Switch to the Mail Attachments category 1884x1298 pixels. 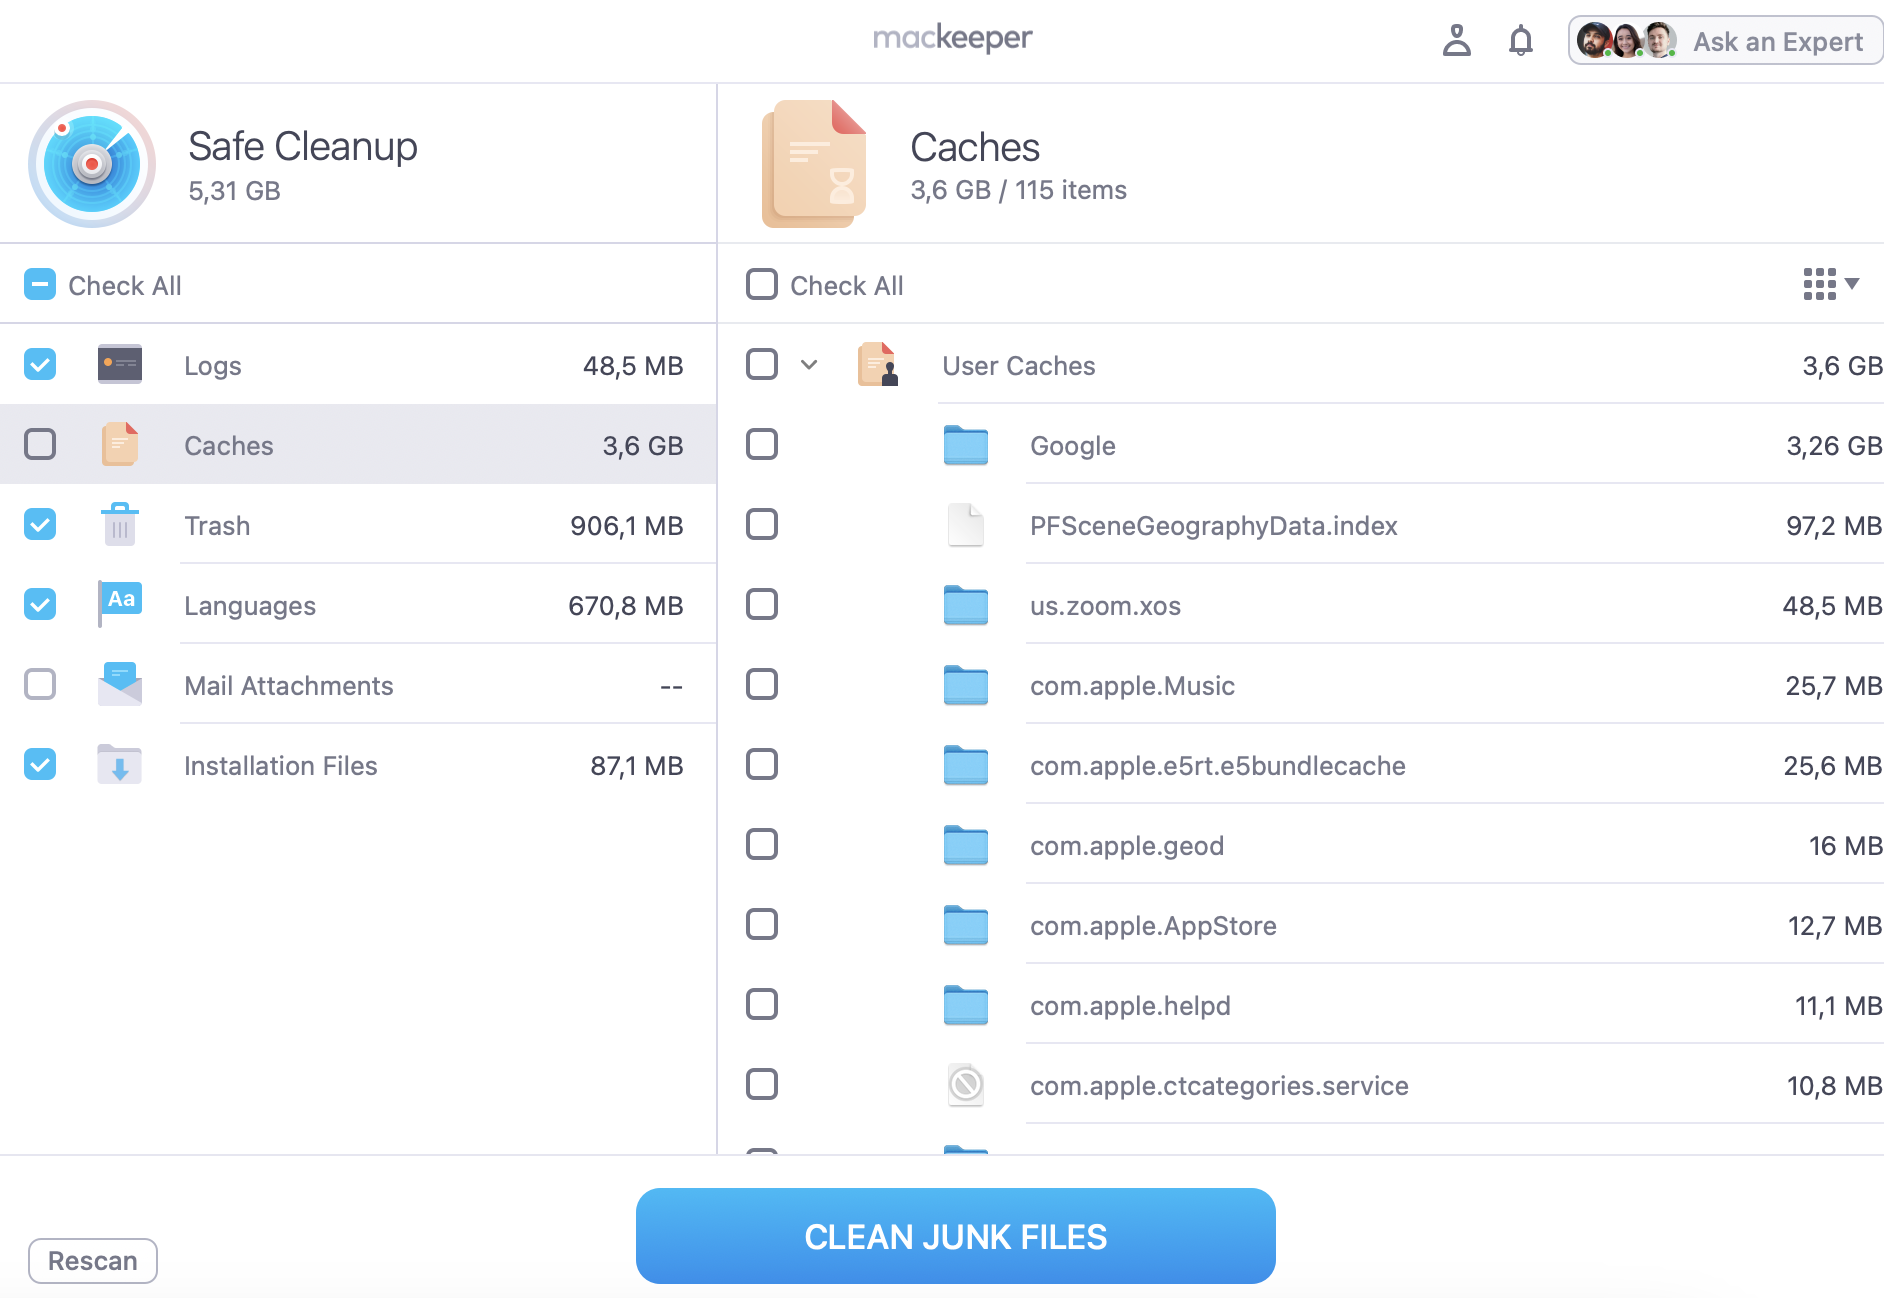tap(300, 685)
